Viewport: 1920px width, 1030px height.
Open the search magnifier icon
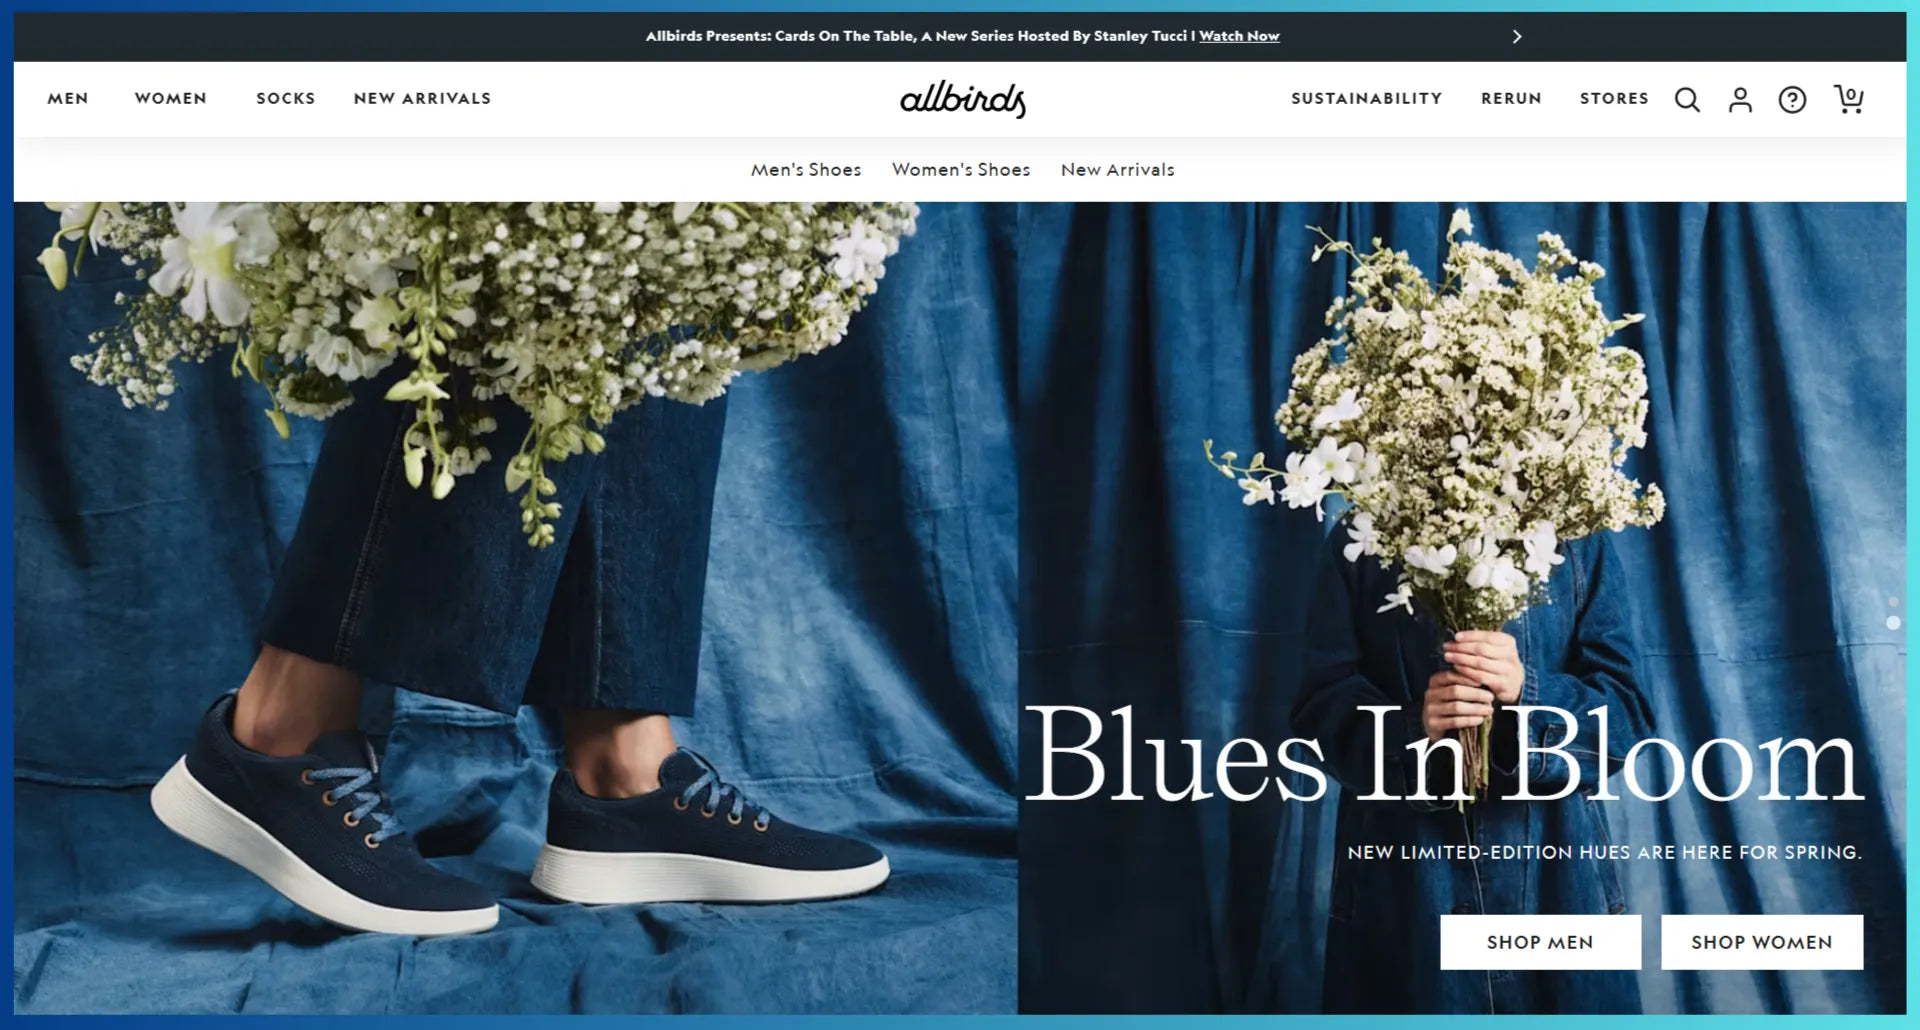[x=1687, y=99]
